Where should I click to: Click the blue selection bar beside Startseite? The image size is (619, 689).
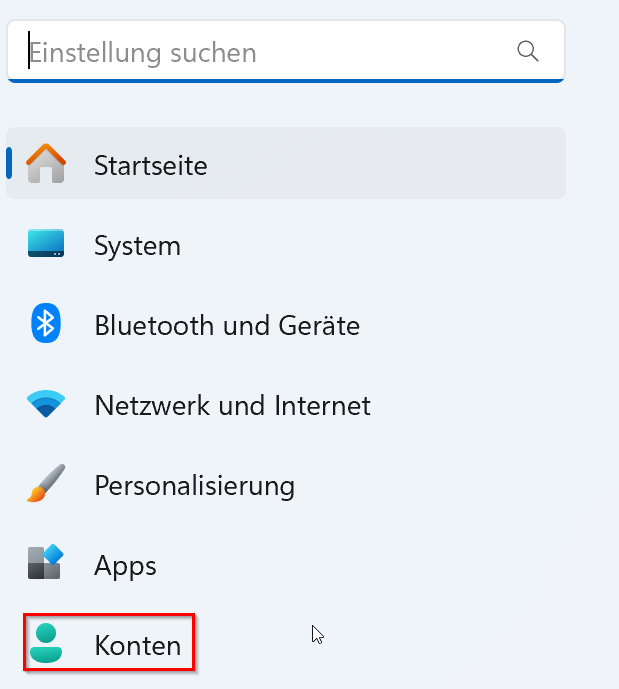coord(9,163)
